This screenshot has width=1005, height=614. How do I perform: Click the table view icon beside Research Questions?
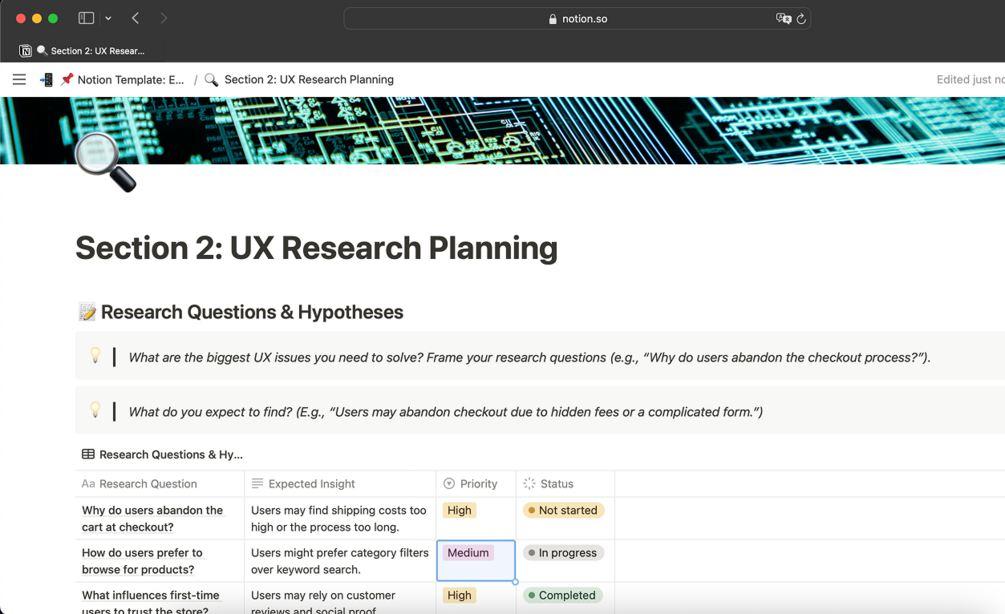coord(88,454)
